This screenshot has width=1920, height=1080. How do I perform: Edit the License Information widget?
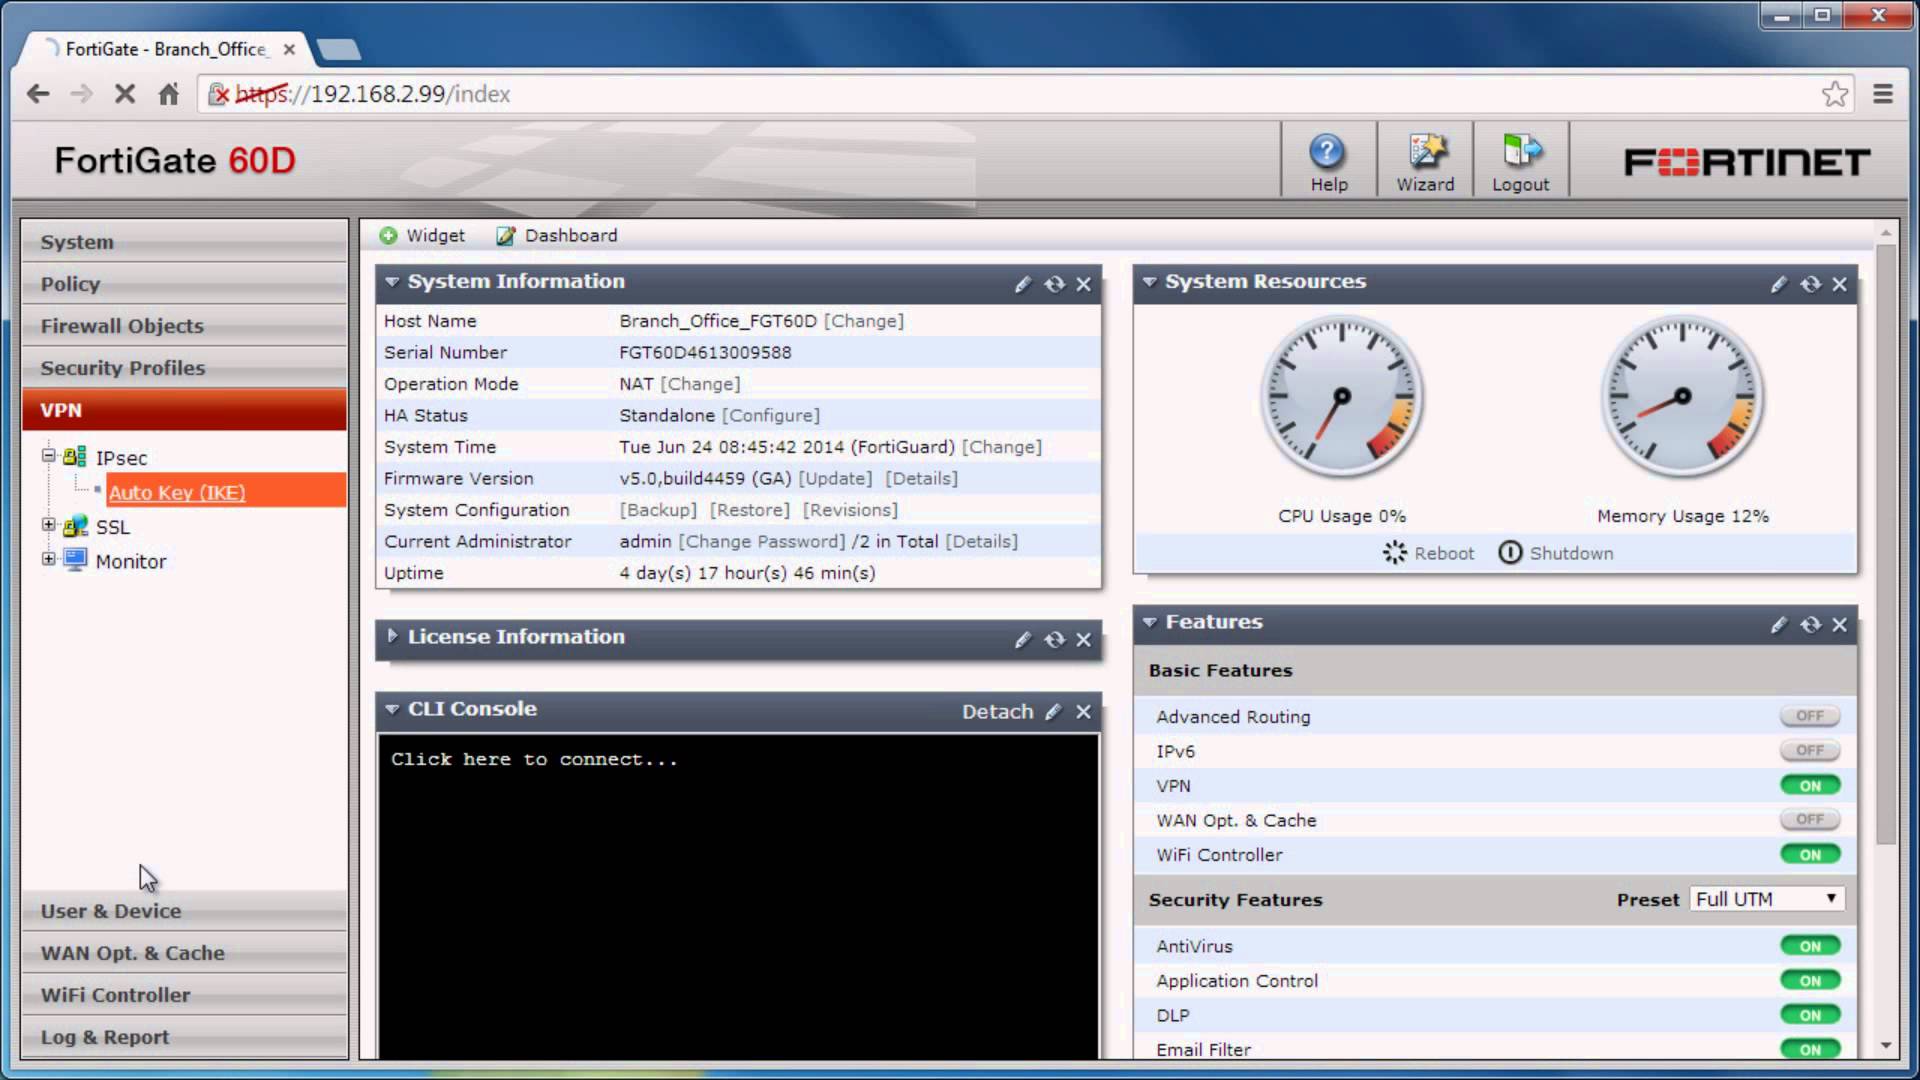(1022, 640)
